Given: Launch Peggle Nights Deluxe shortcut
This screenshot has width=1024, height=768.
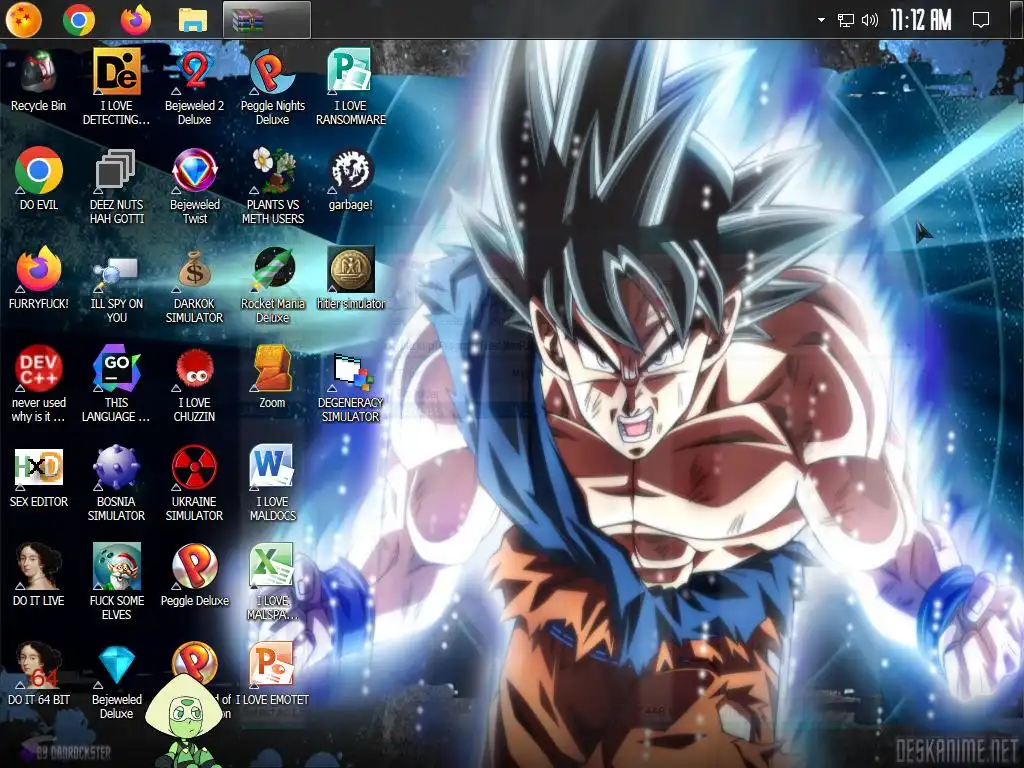Looking at the screenshot, I should [x=272, y=88].
